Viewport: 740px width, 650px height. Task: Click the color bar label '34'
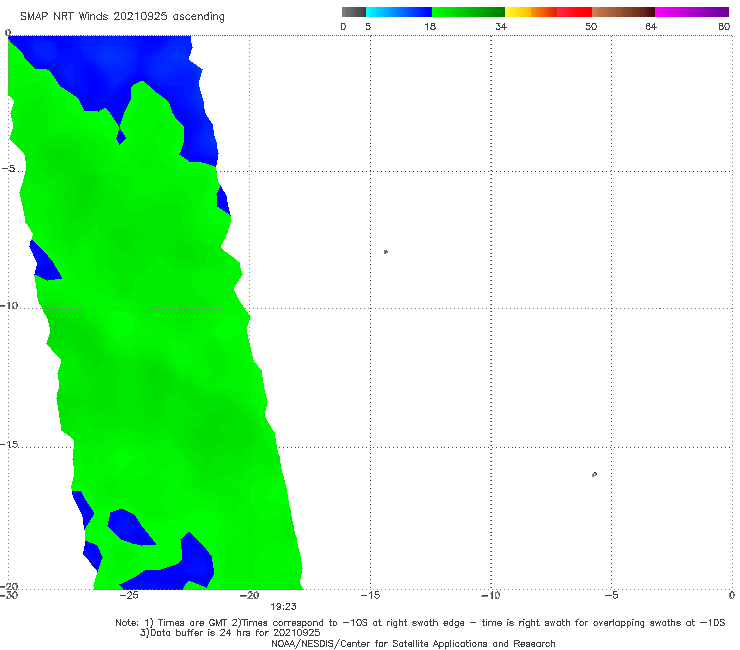click(501, 26)
